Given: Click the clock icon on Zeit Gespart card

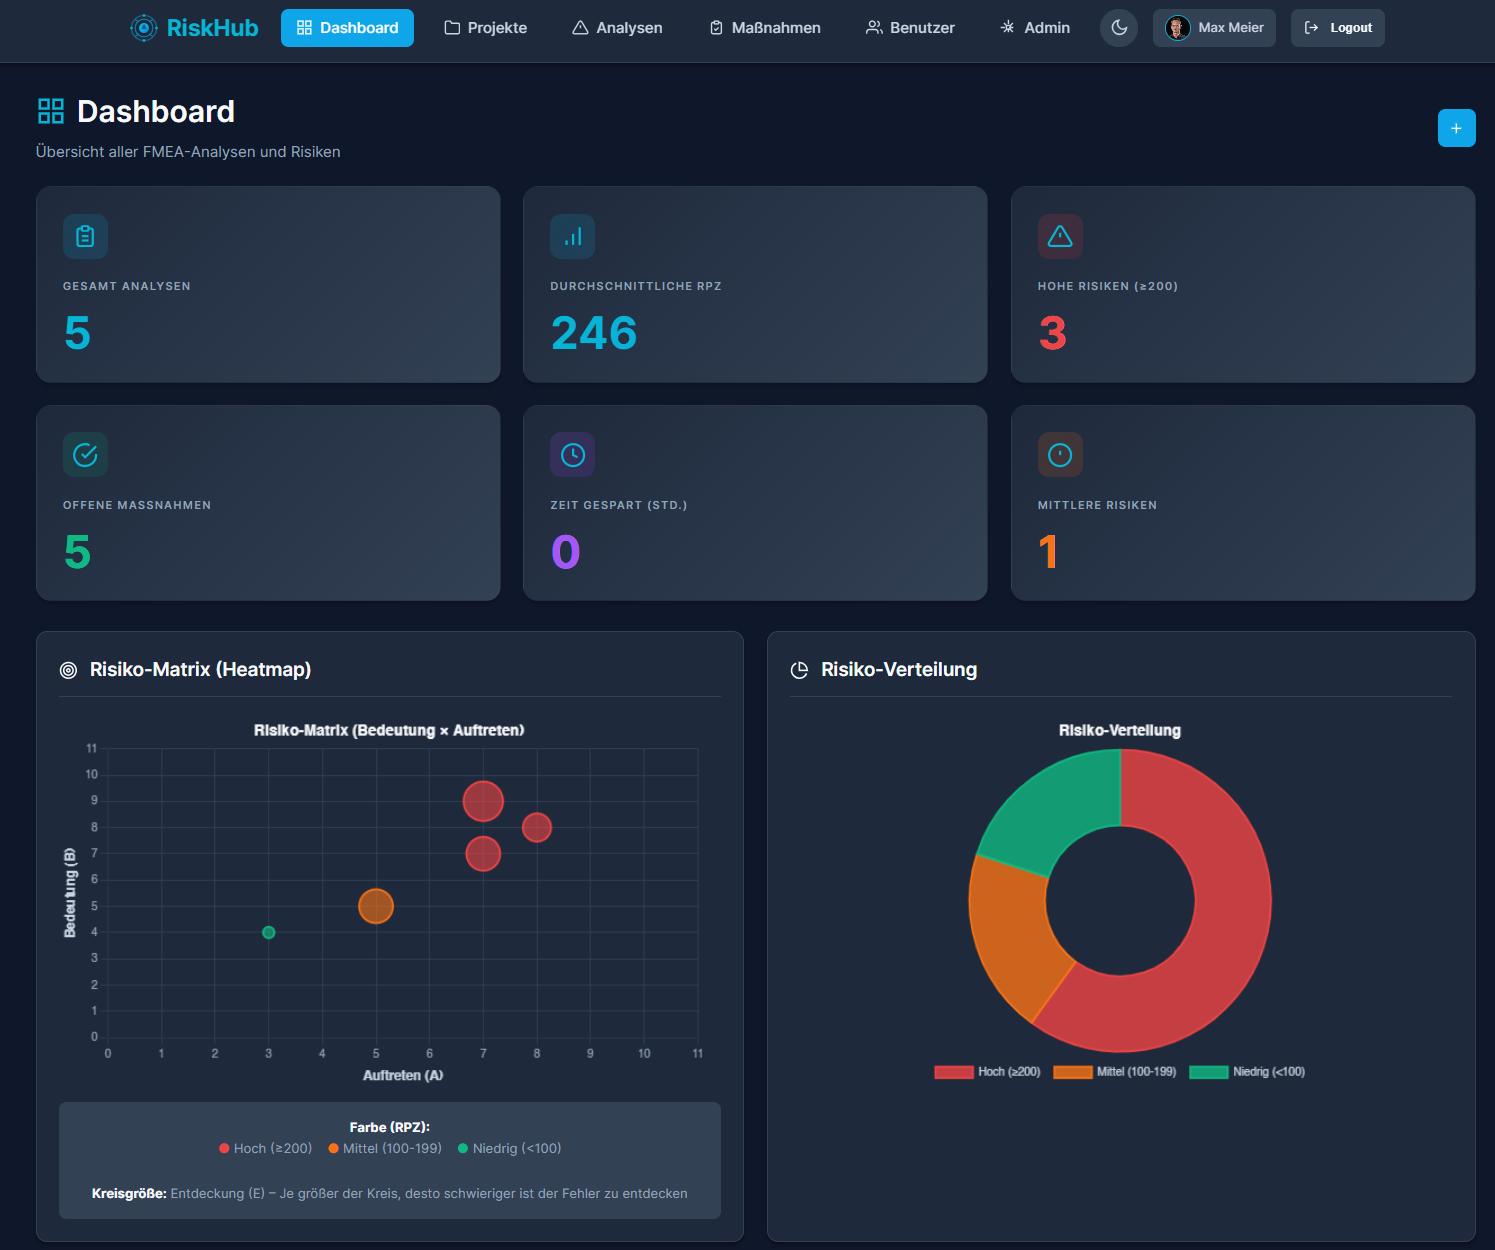Looking at the screenshot, I should (x=572, y=454).
